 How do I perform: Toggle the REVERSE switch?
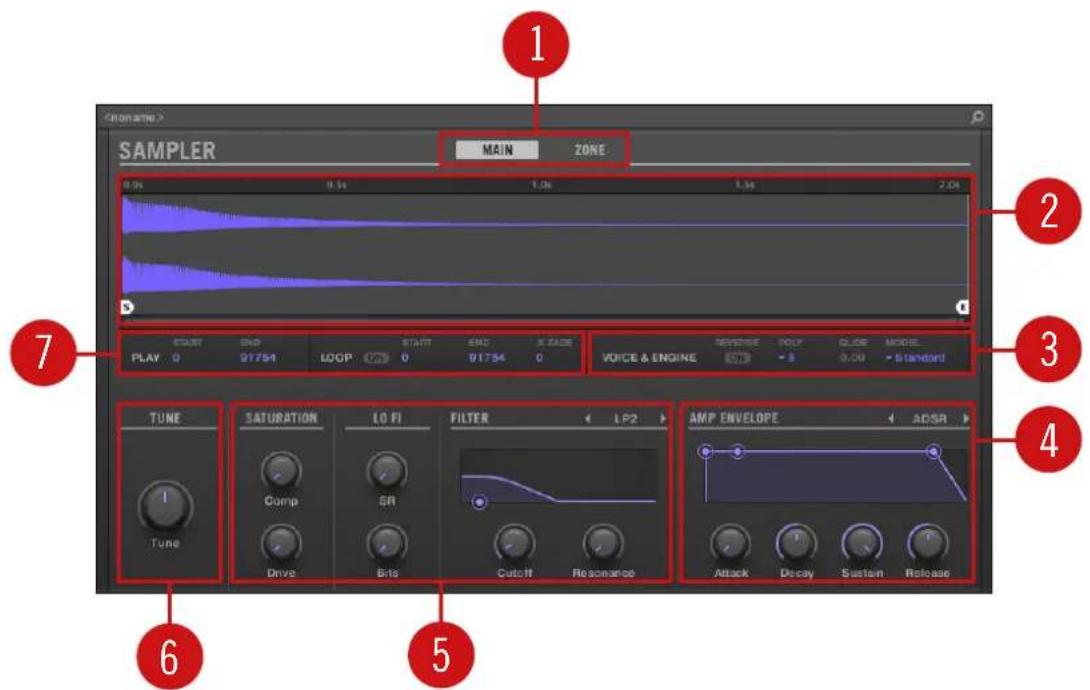pos(738,358)
